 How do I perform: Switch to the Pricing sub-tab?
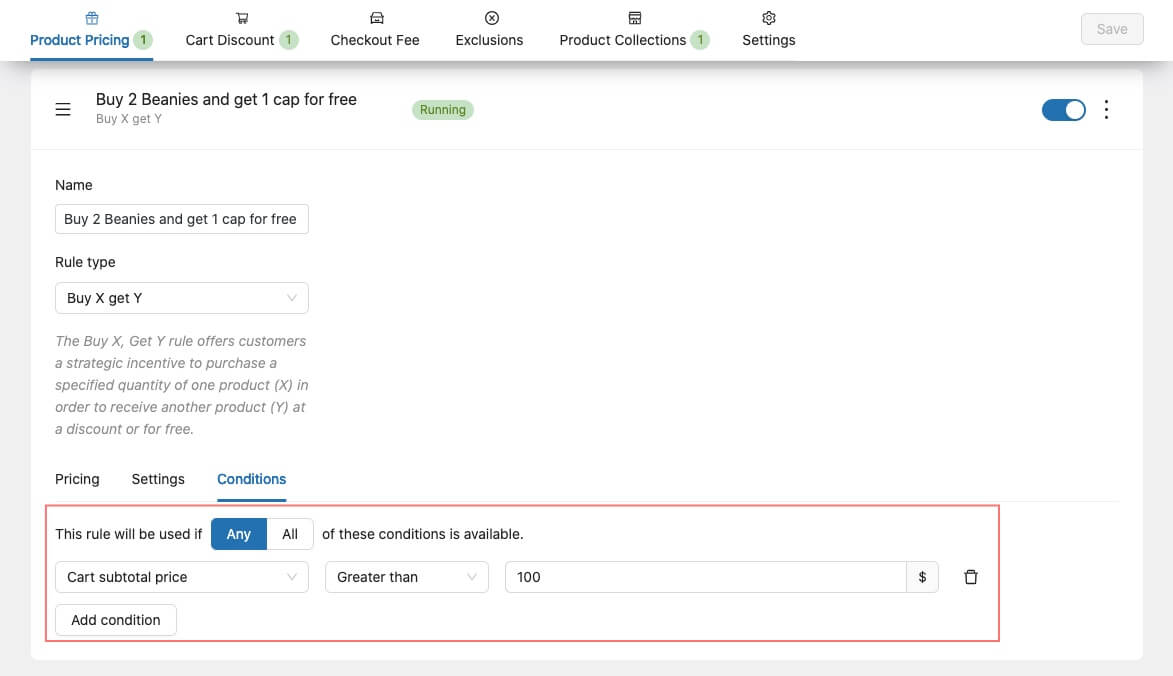pos(77,479)
